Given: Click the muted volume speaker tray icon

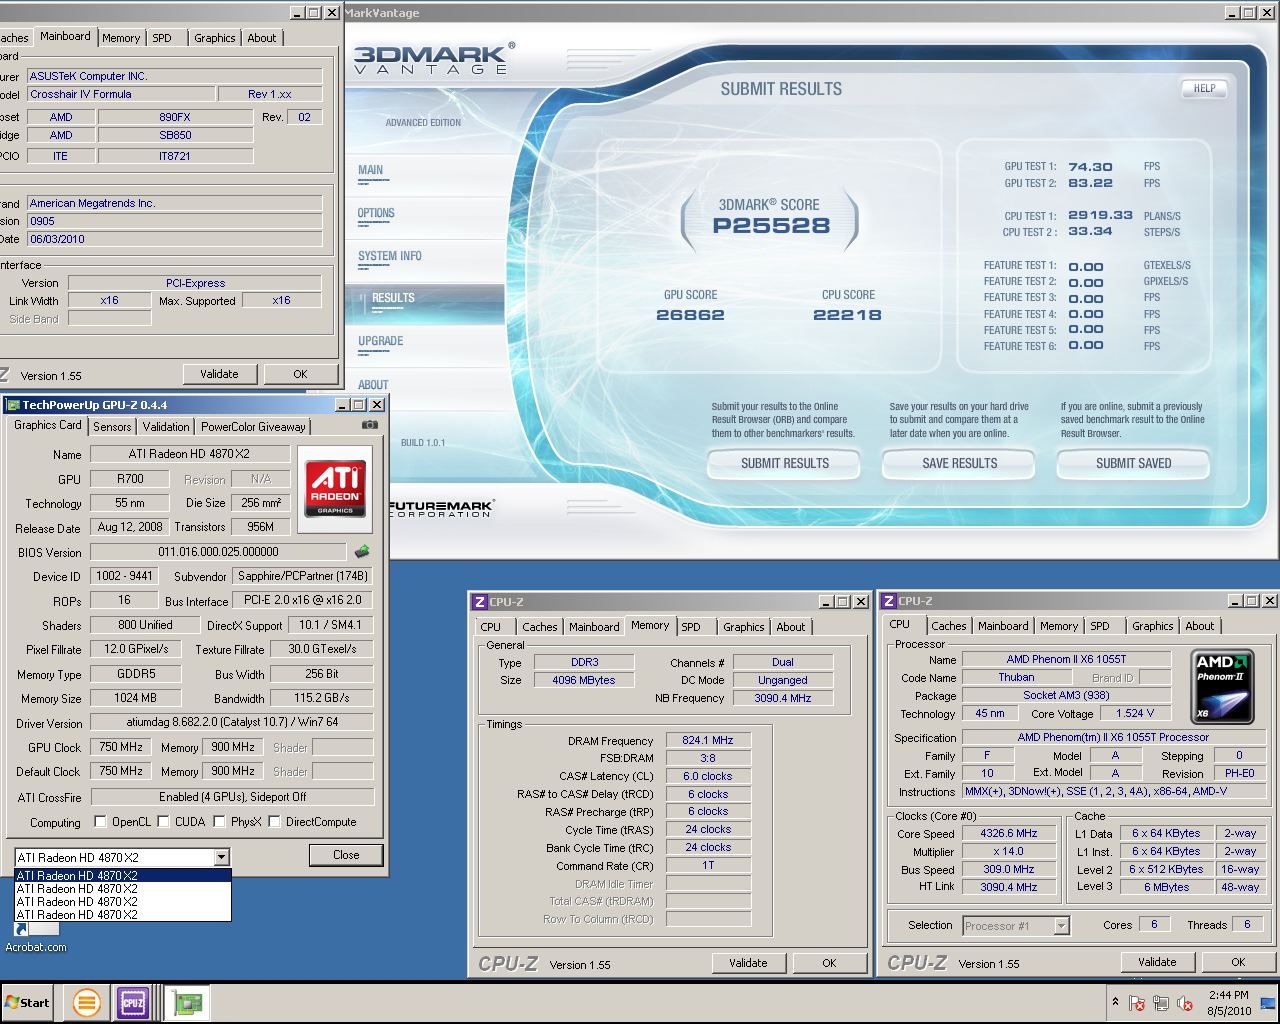Looking at the screenshot, I should pyautogui.click(x=1185, y=1003).
